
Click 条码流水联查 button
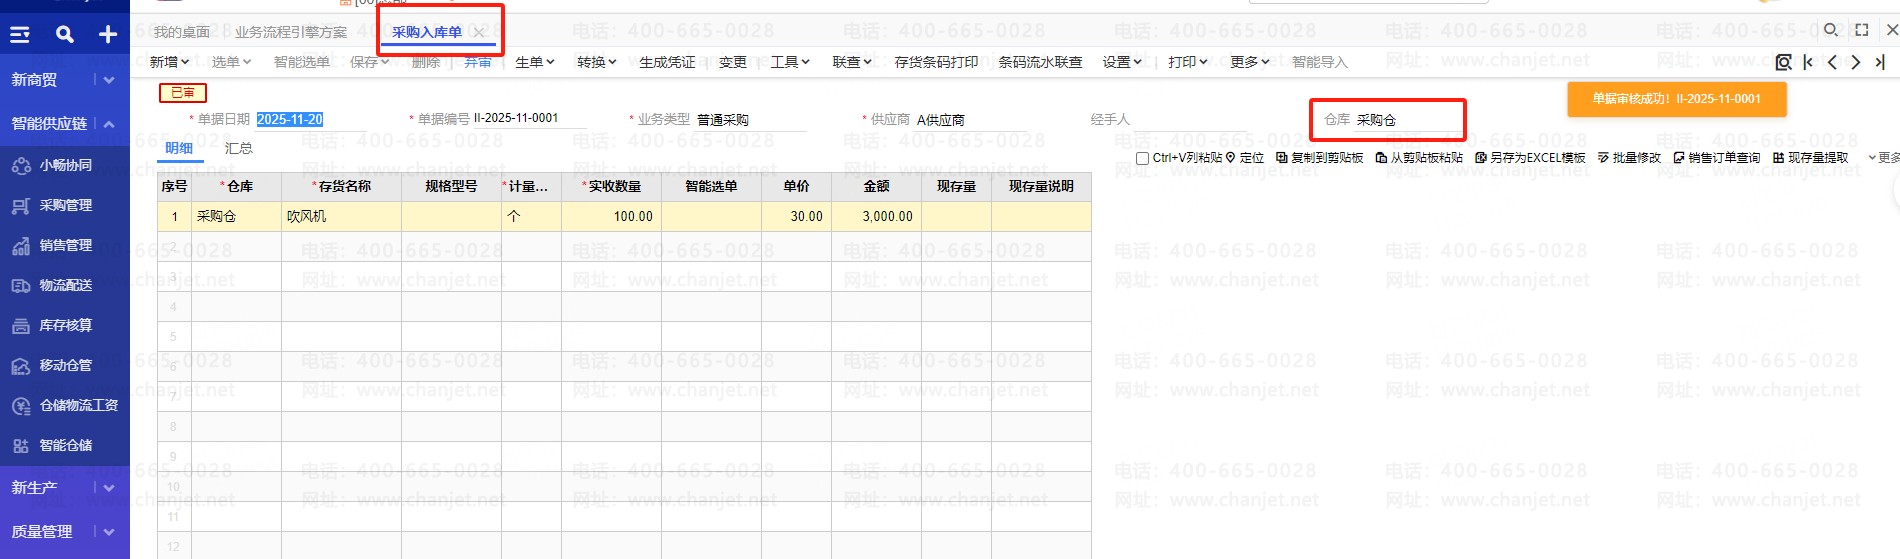1040,62
